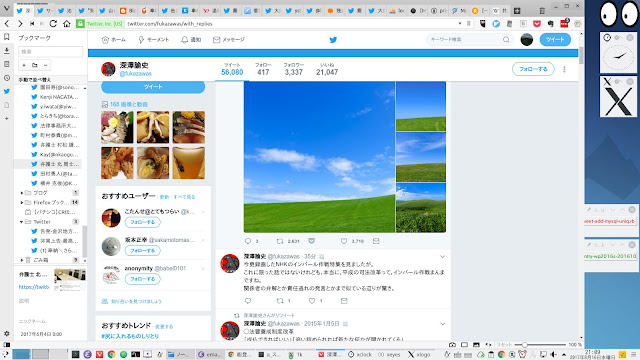Toggle the side panel visibility
Image resolution: width=640 pixels, height=360 pixels.
[x=7, y=345]
